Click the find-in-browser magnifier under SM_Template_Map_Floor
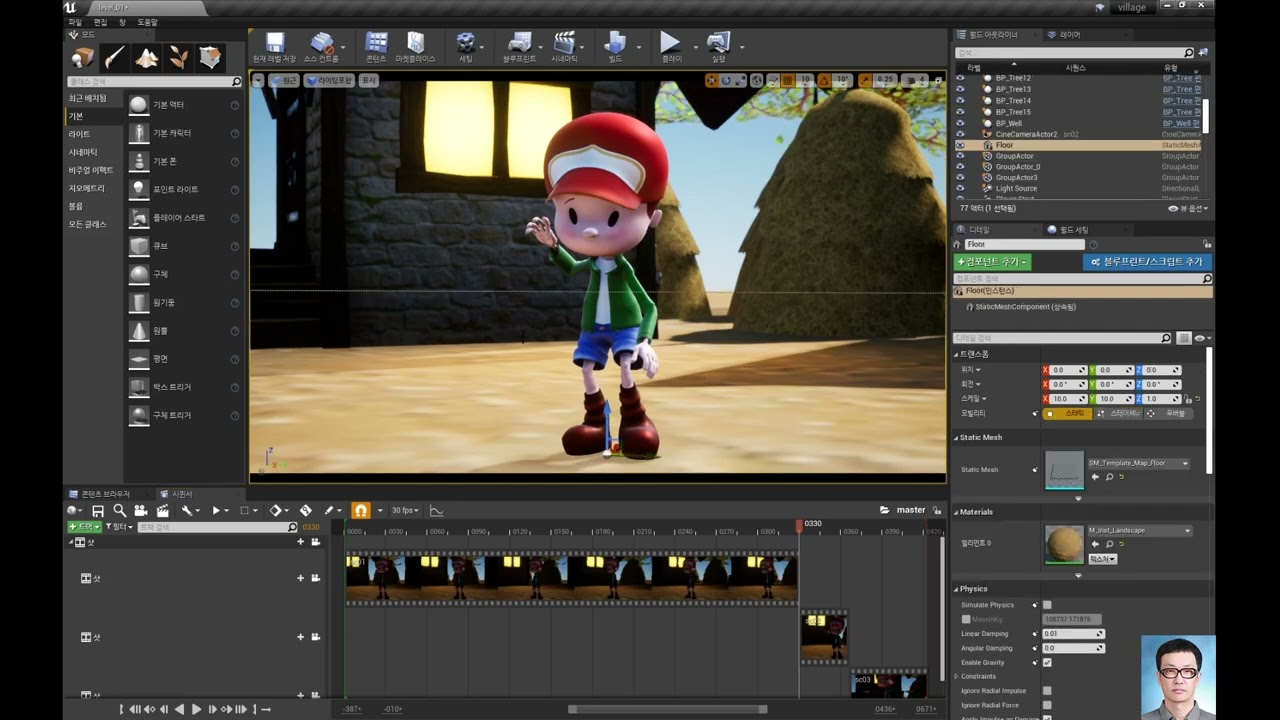 coord(1109,477)
